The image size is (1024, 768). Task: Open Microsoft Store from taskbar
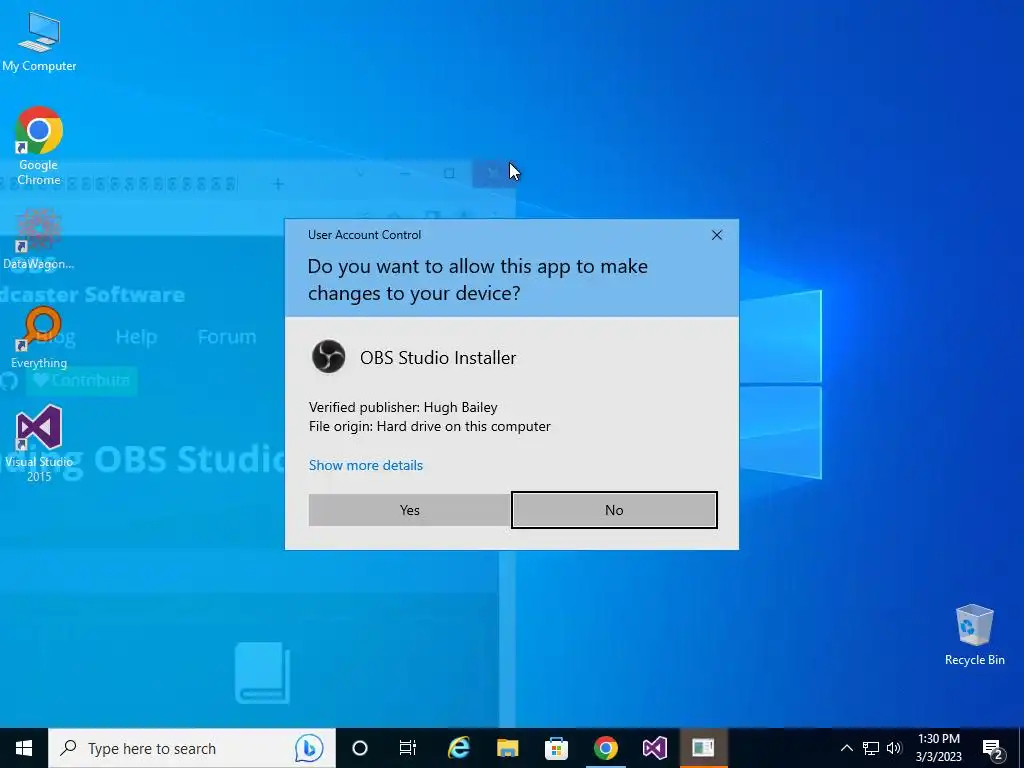click(556, 748)
